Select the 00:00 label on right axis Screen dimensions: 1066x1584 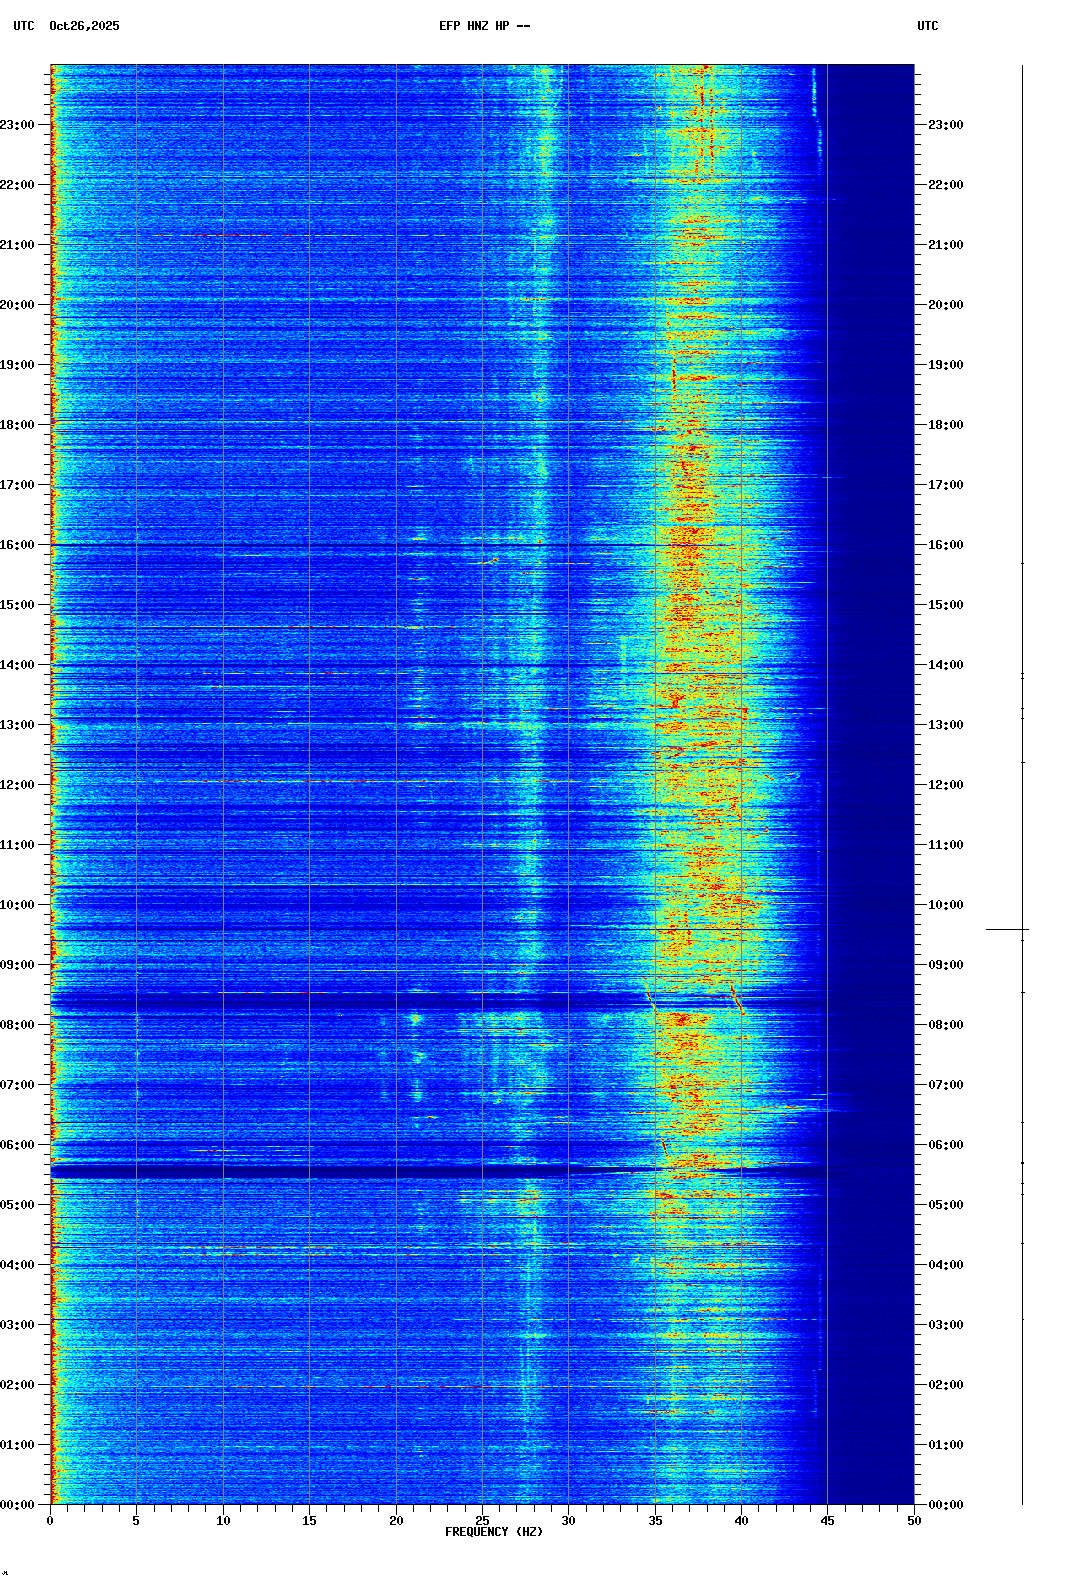945,1505
